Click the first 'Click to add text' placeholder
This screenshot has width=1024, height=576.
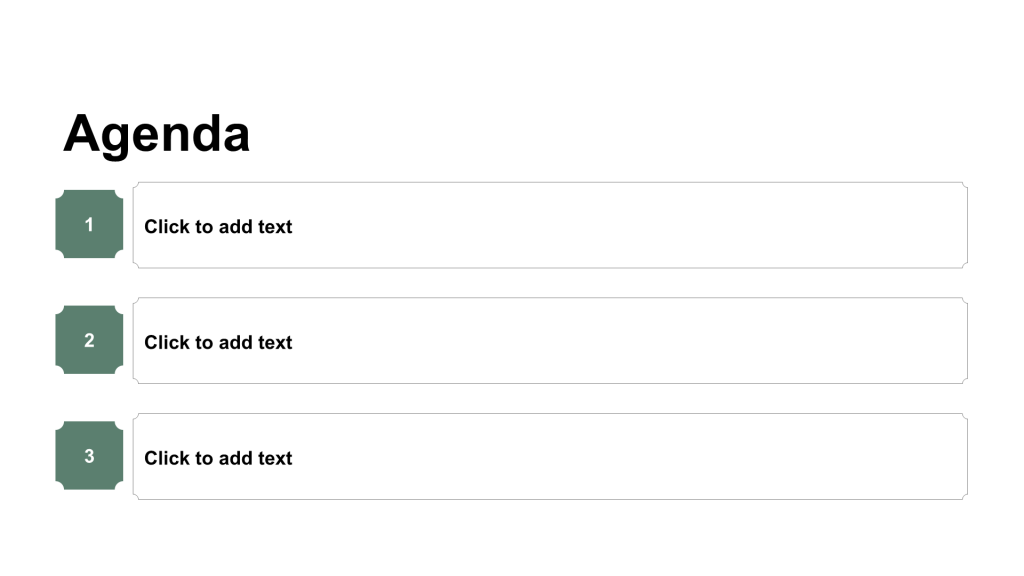click(x=218, y=227)
